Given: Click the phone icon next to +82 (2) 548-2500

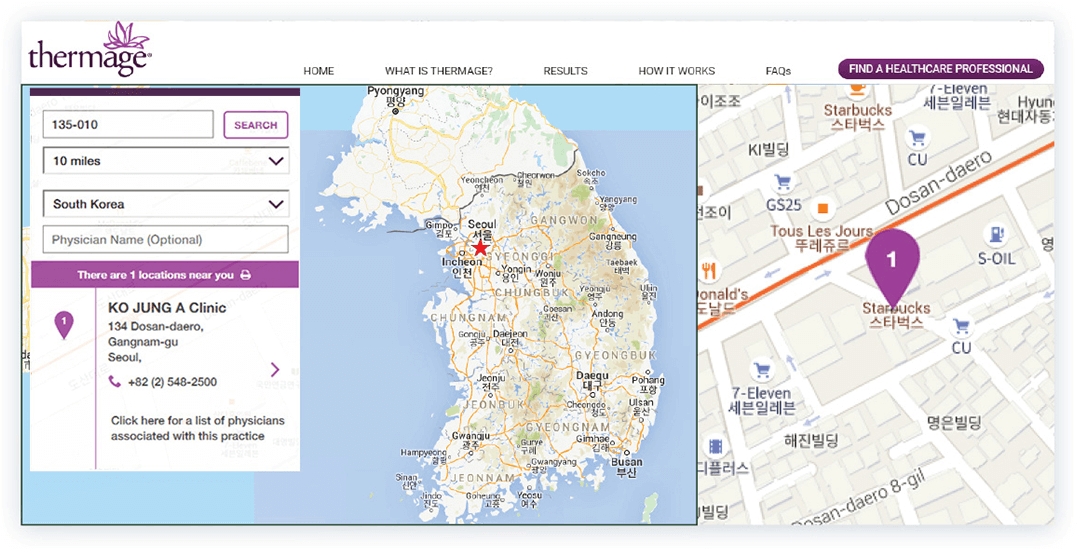Looking at the screenshot, I should (x=115, y=382).
